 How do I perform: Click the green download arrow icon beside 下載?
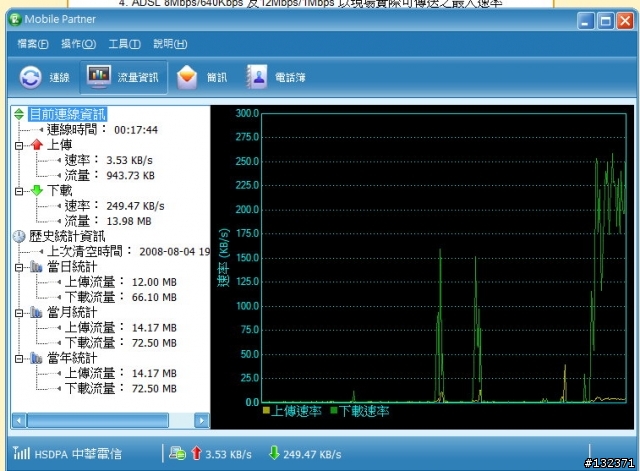pos(37,190)
